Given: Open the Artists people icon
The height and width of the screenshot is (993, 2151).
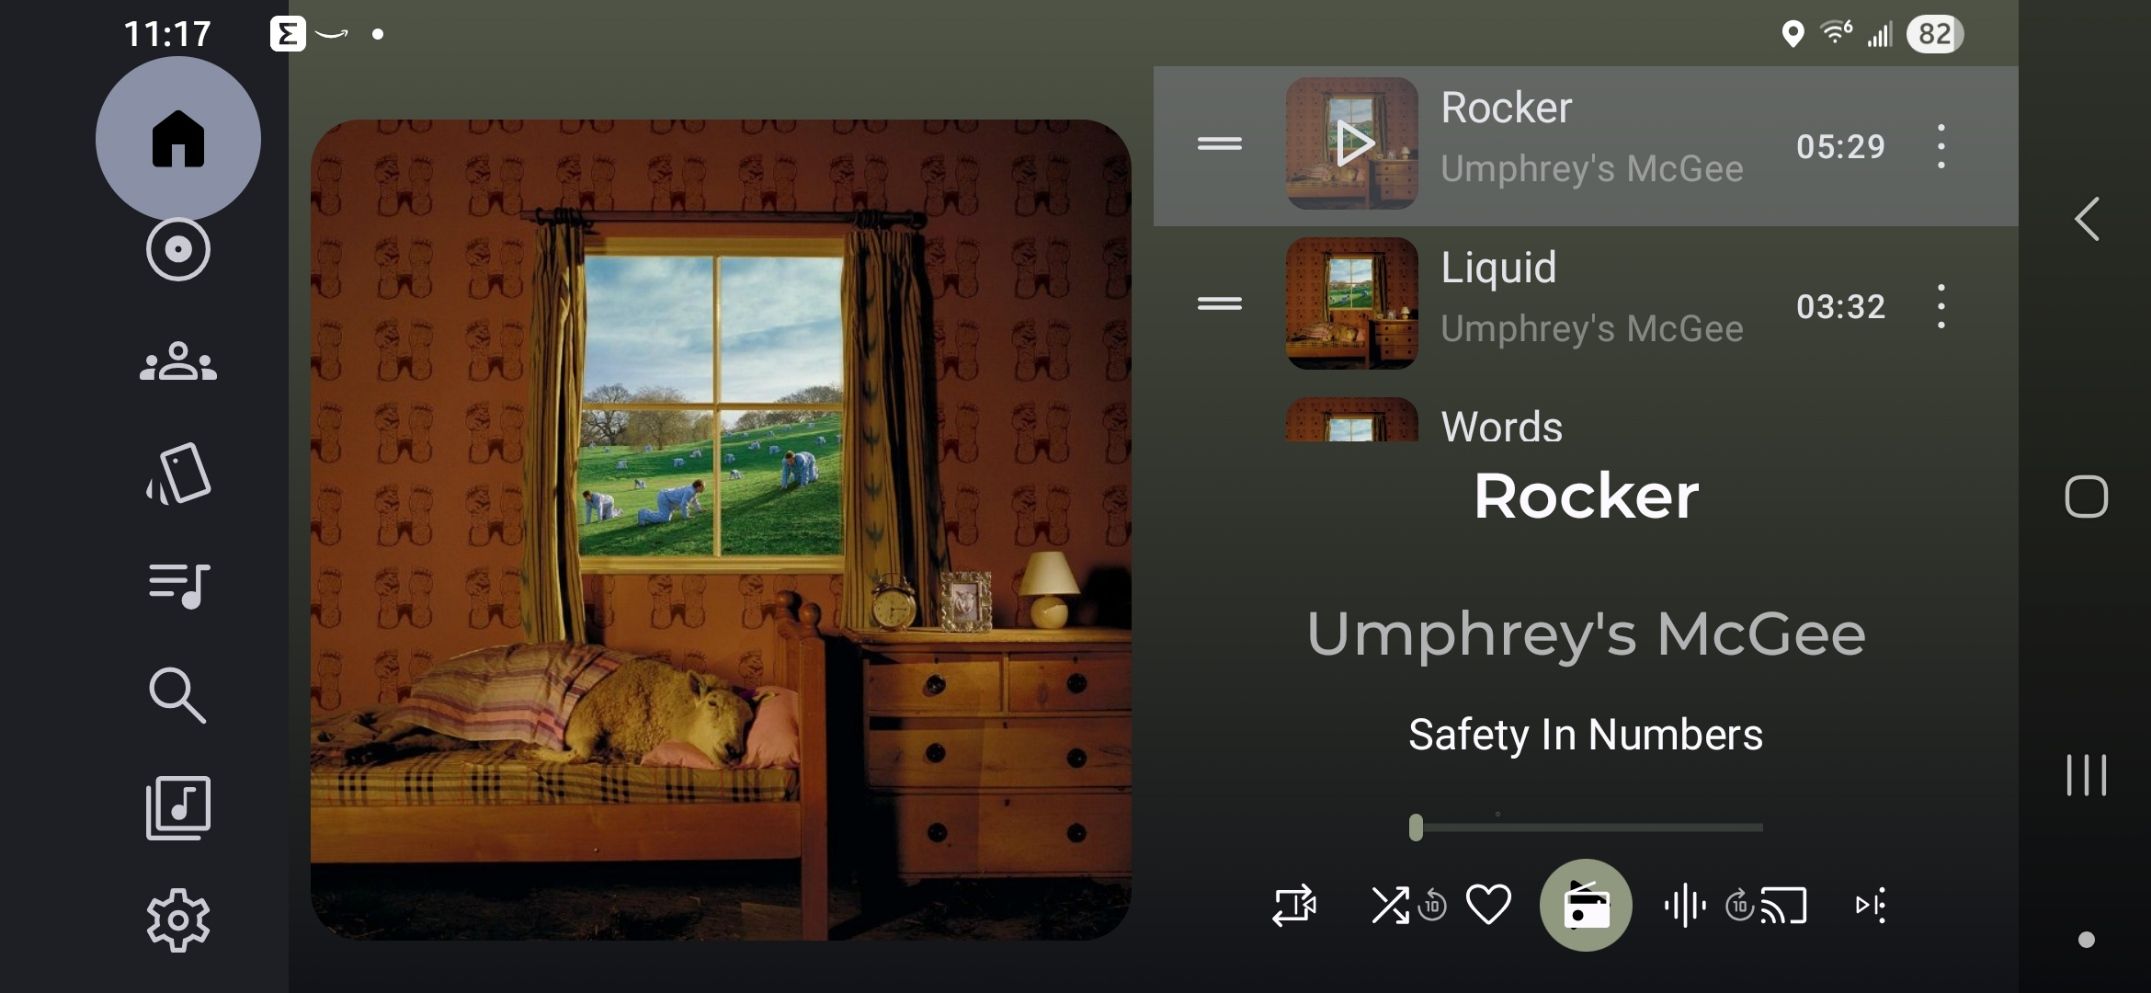Looking at the screenshot, I should click(x=178, y=361).
